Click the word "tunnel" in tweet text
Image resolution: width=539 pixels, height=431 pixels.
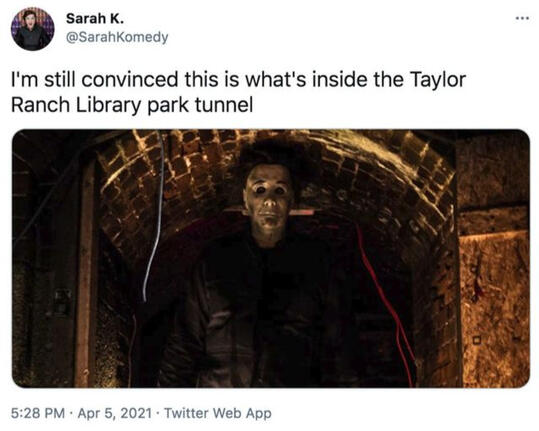pos(224,105)
